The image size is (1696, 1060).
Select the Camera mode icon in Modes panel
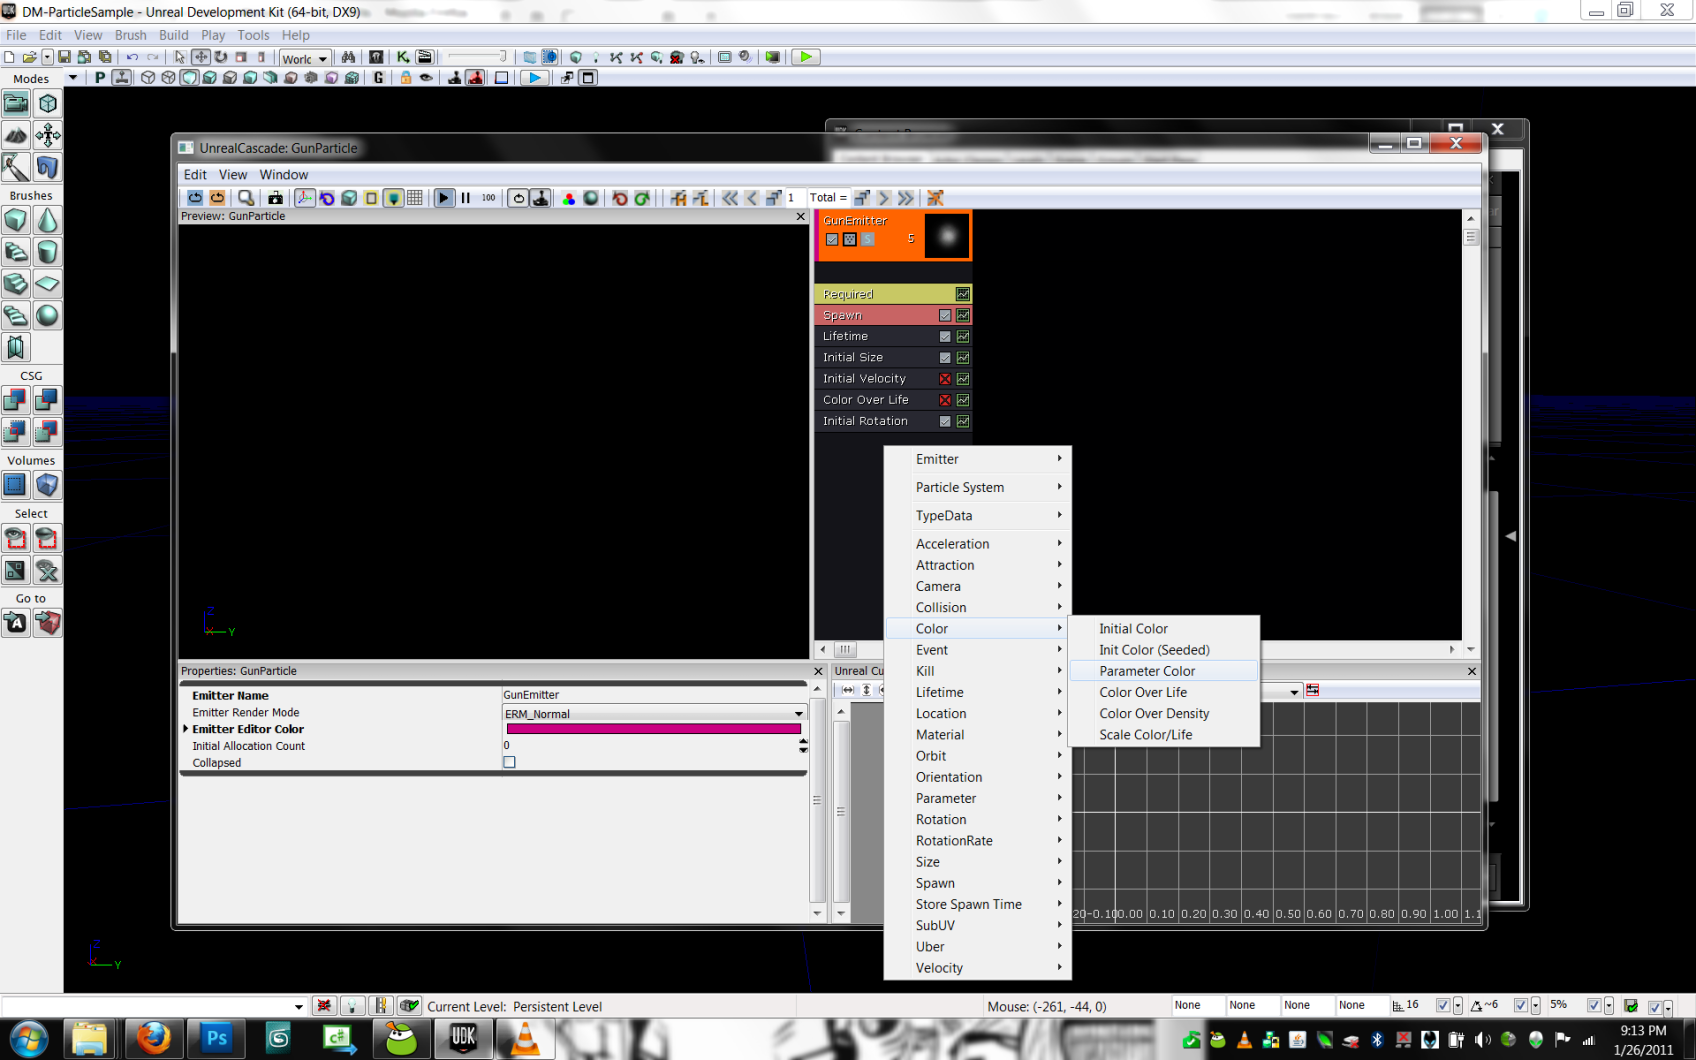click(16, 103)
